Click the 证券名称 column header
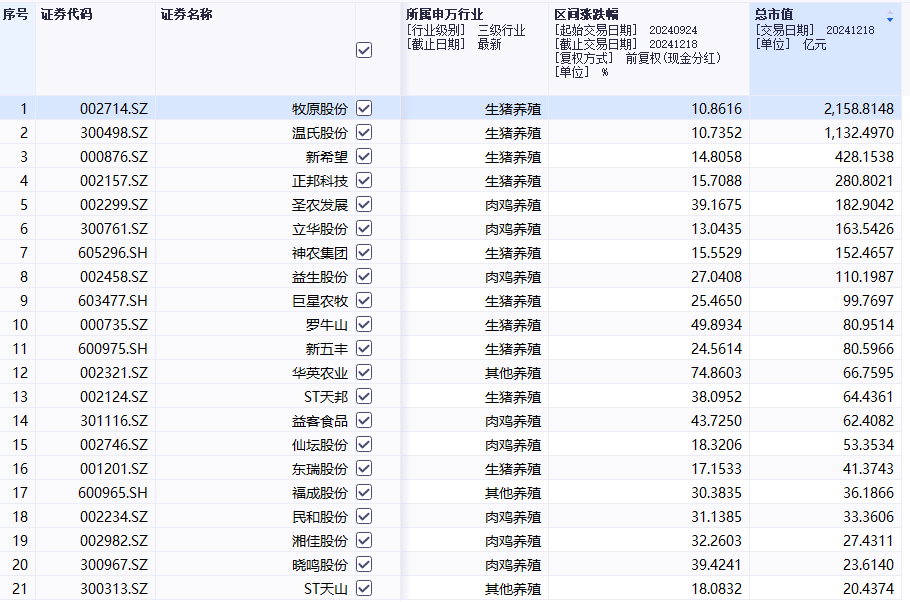The width and height of the screenshot is (910, 602). (x=186, y=15)
